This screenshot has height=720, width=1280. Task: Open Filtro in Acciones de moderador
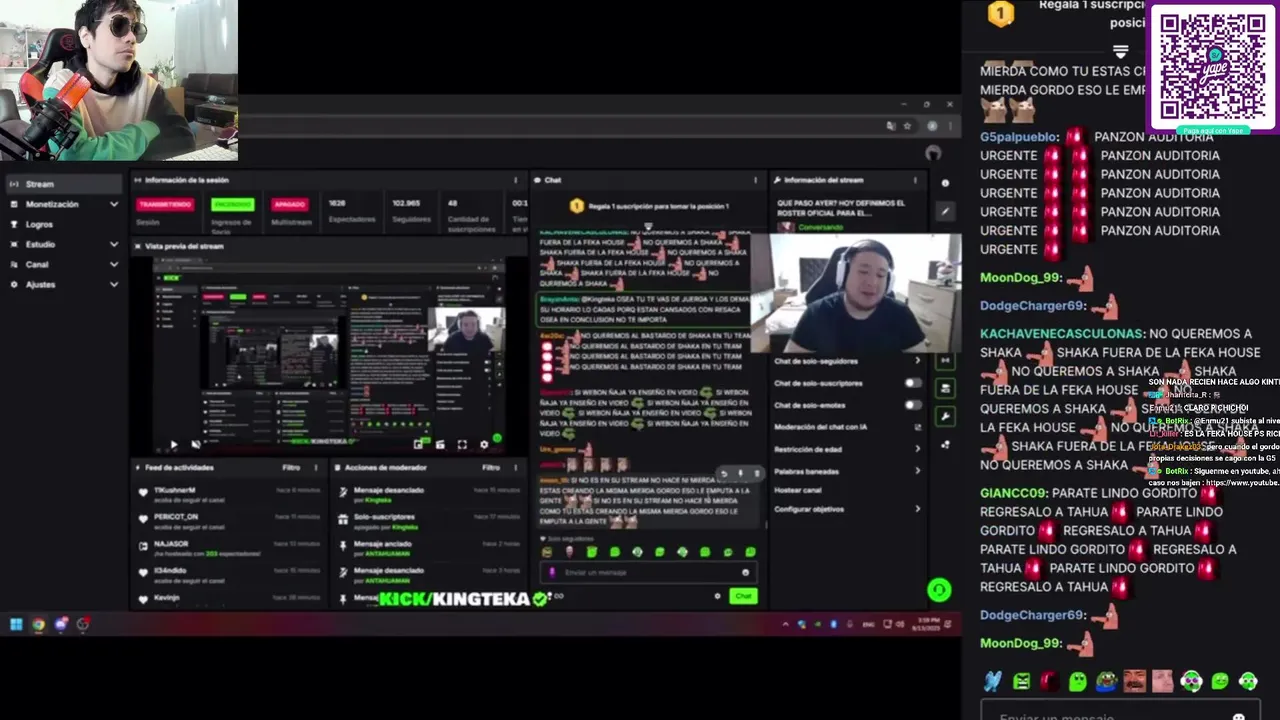click(x=491, y=467)
